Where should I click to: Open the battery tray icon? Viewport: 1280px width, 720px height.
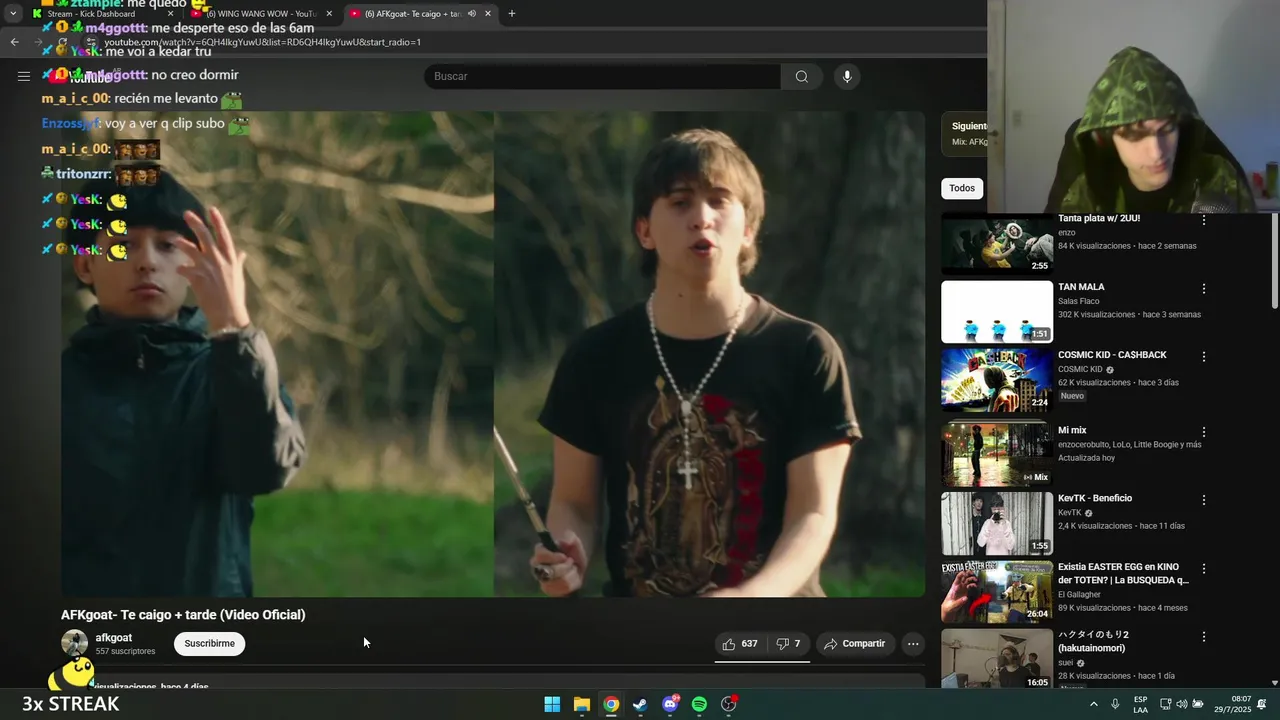(1198, 704)
